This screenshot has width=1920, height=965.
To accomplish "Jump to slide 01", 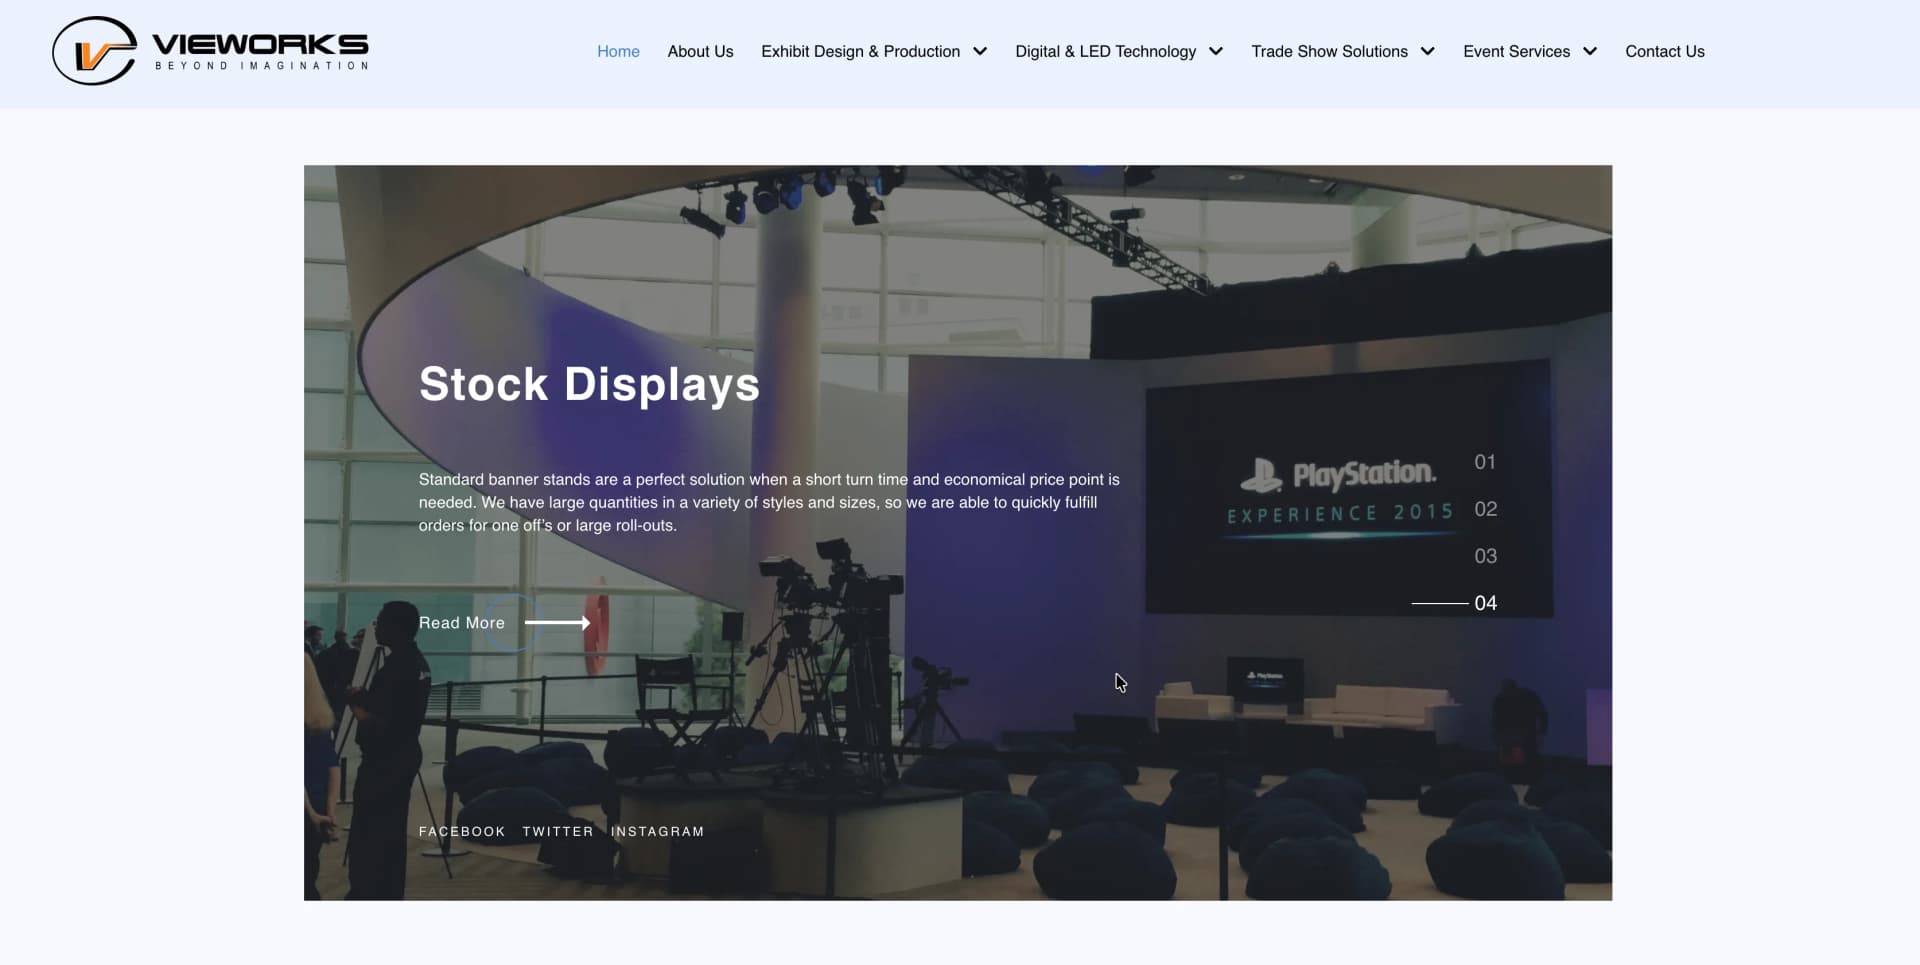I will 1485,462.
